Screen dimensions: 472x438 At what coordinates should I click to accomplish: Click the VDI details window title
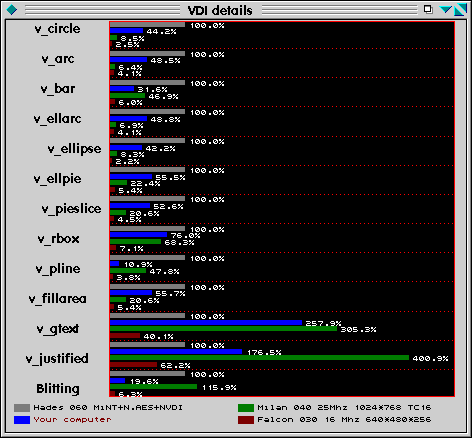pos(220,11)
